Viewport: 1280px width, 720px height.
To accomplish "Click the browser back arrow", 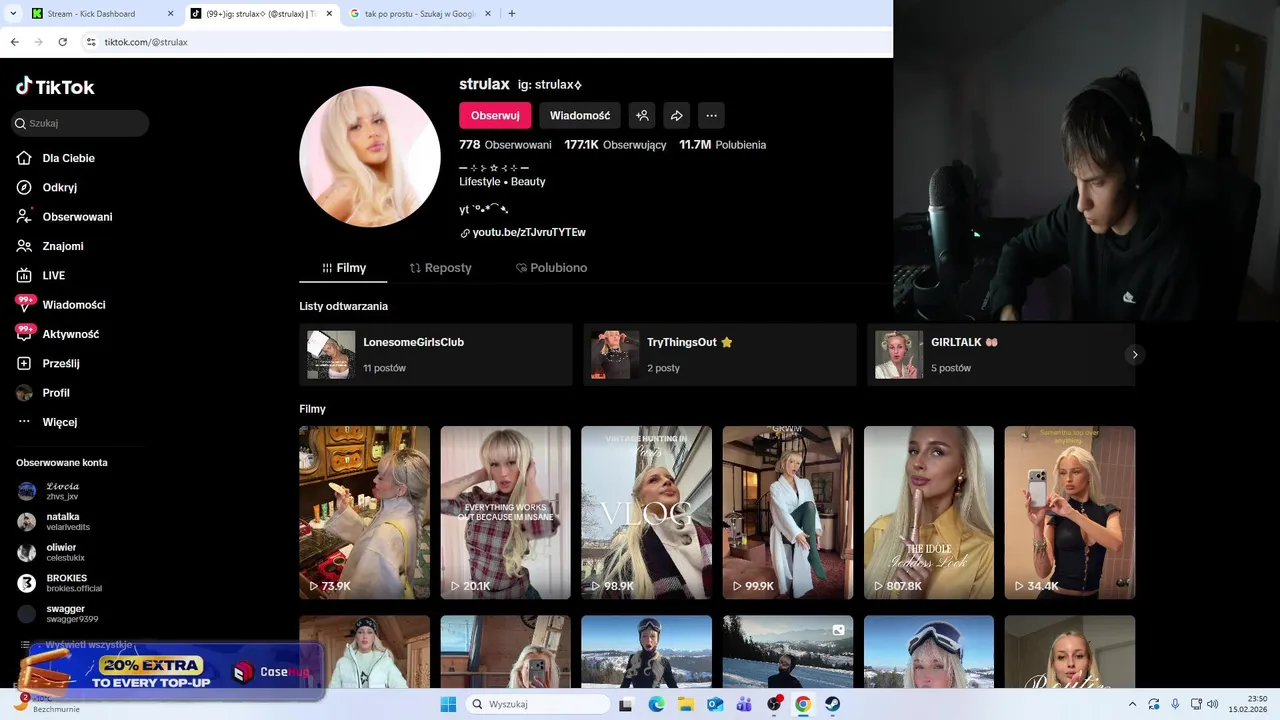I will pos(14,42).
